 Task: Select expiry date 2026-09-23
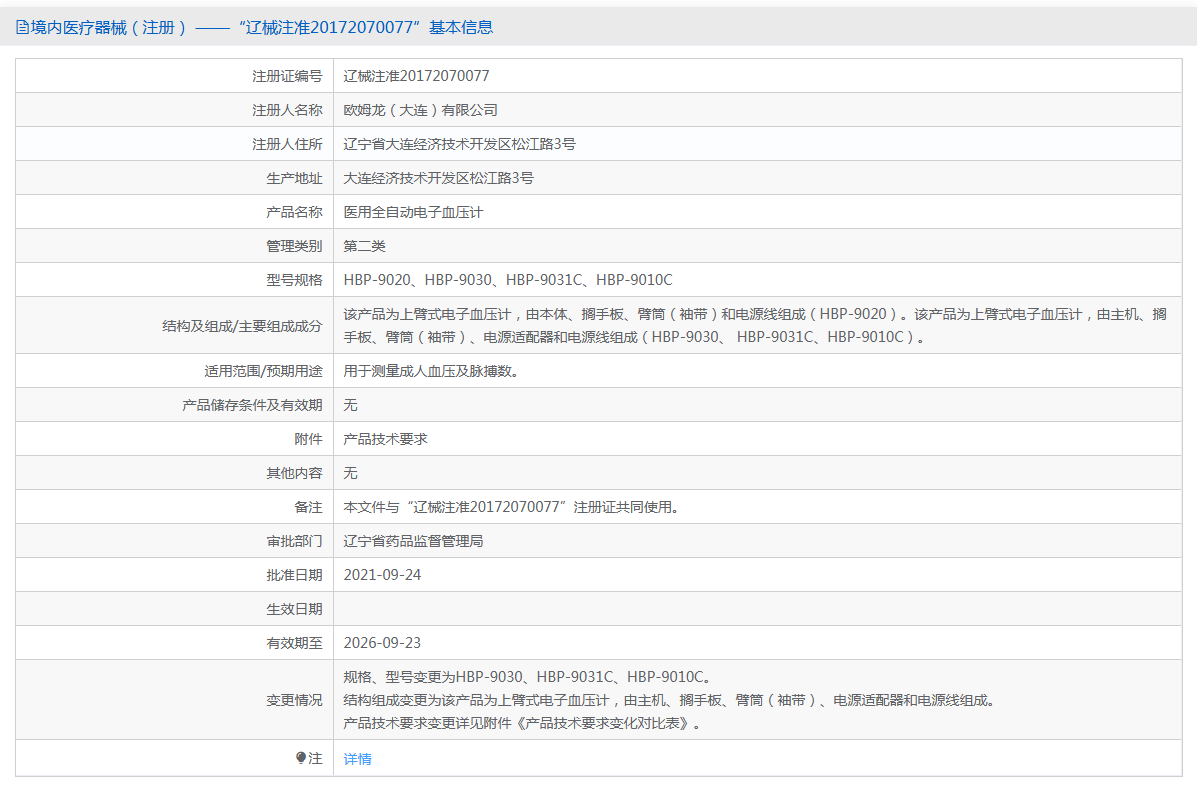(x=382, y=643)
